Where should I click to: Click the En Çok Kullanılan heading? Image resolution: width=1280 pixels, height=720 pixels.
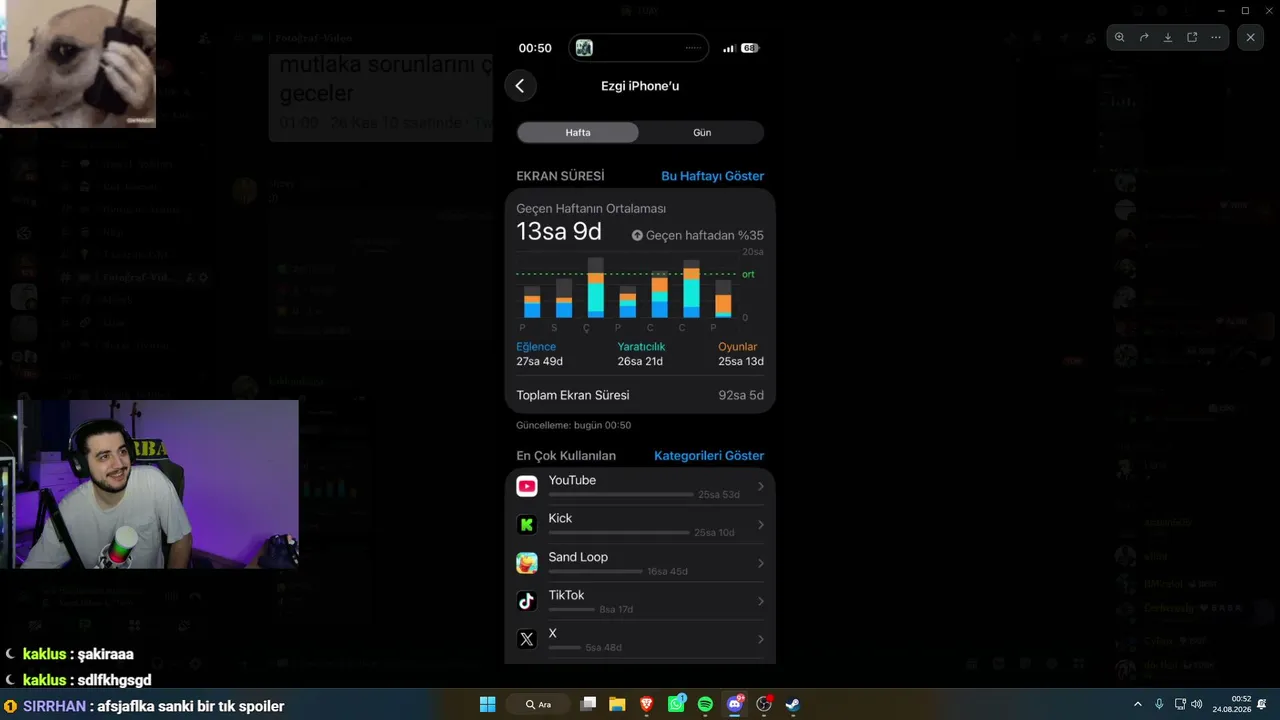566,456
